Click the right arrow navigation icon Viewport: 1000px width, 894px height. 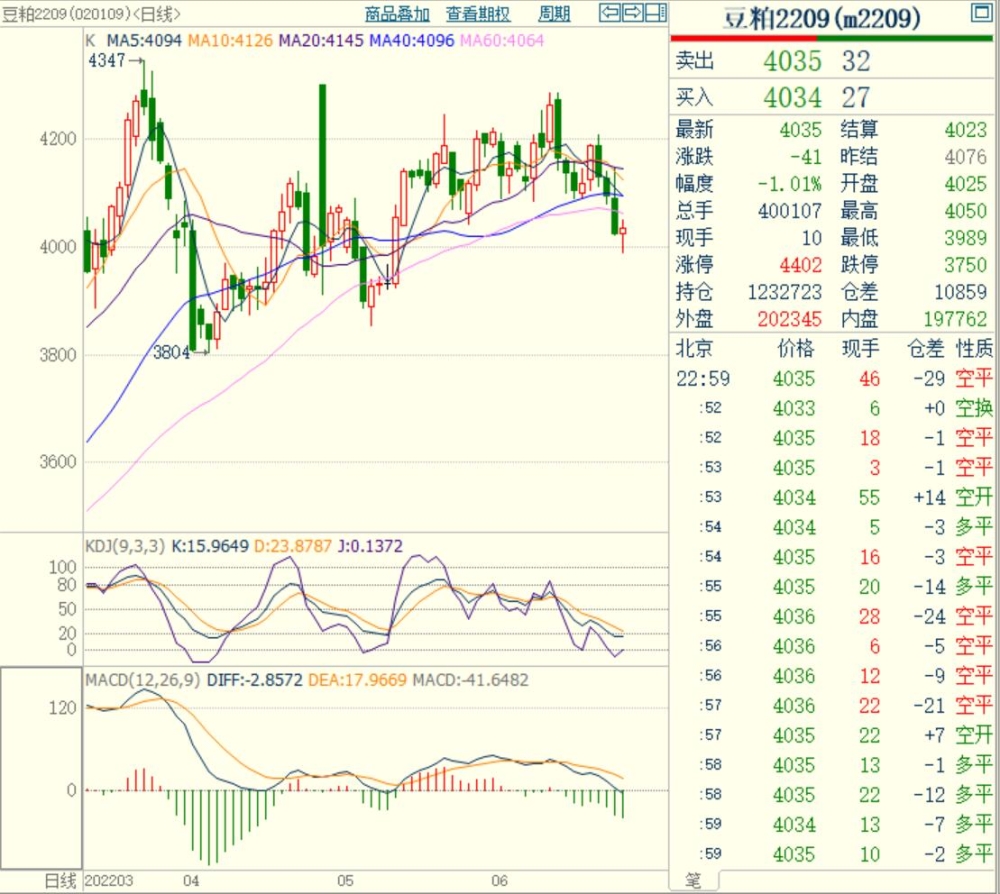click(x=632, y=13)
